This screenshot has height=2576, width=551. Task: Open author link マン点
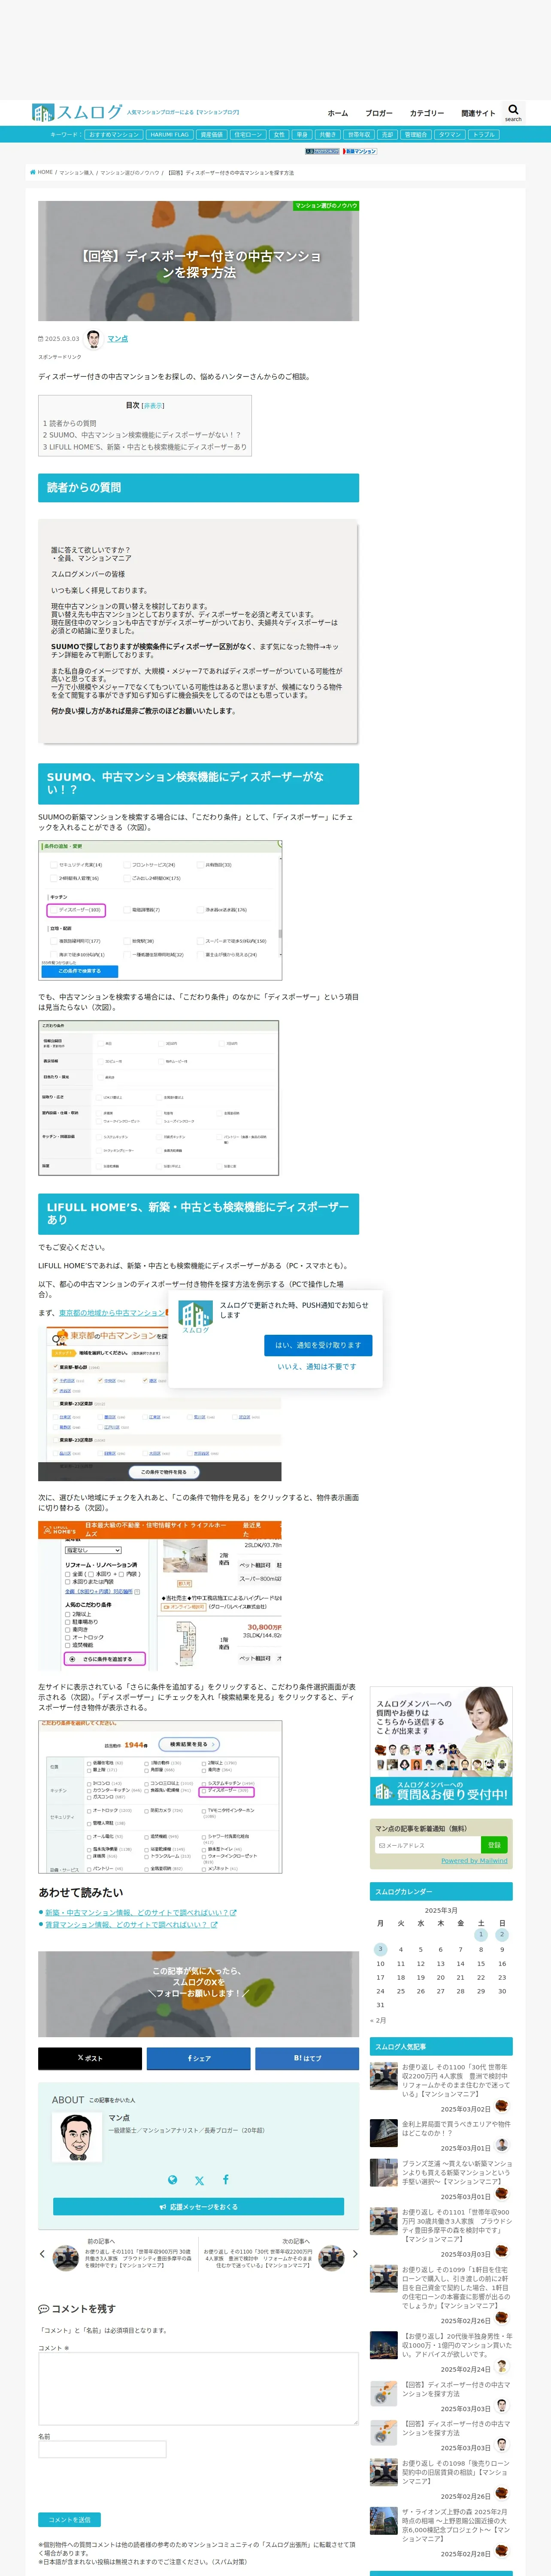117,339
